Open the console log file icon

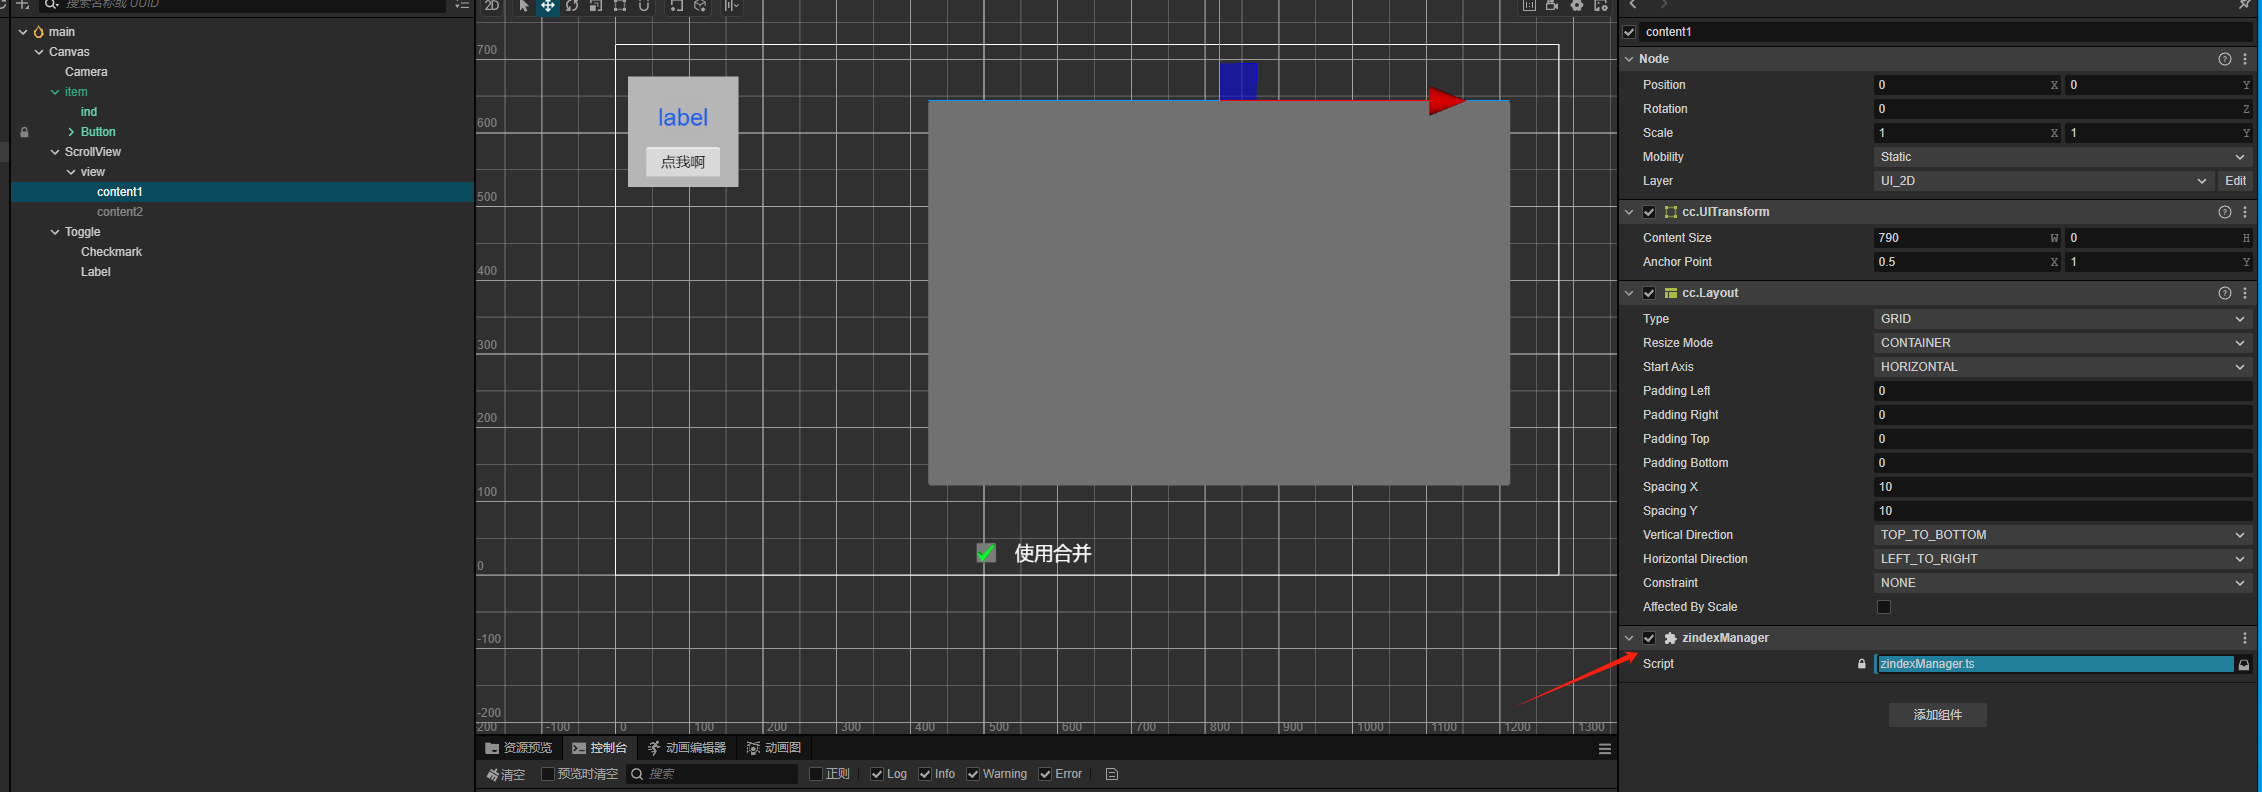coord(1112,774)
